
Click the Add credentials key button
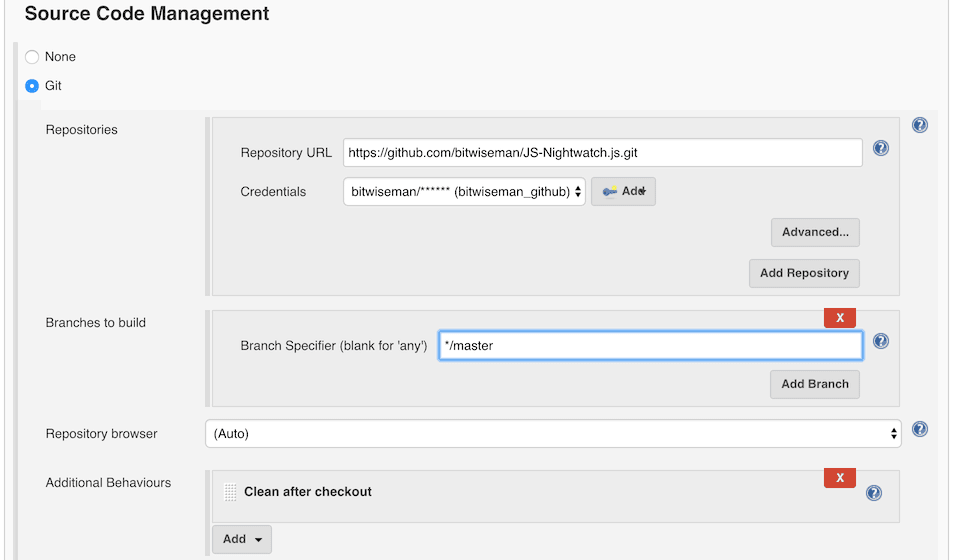point(623,192)
